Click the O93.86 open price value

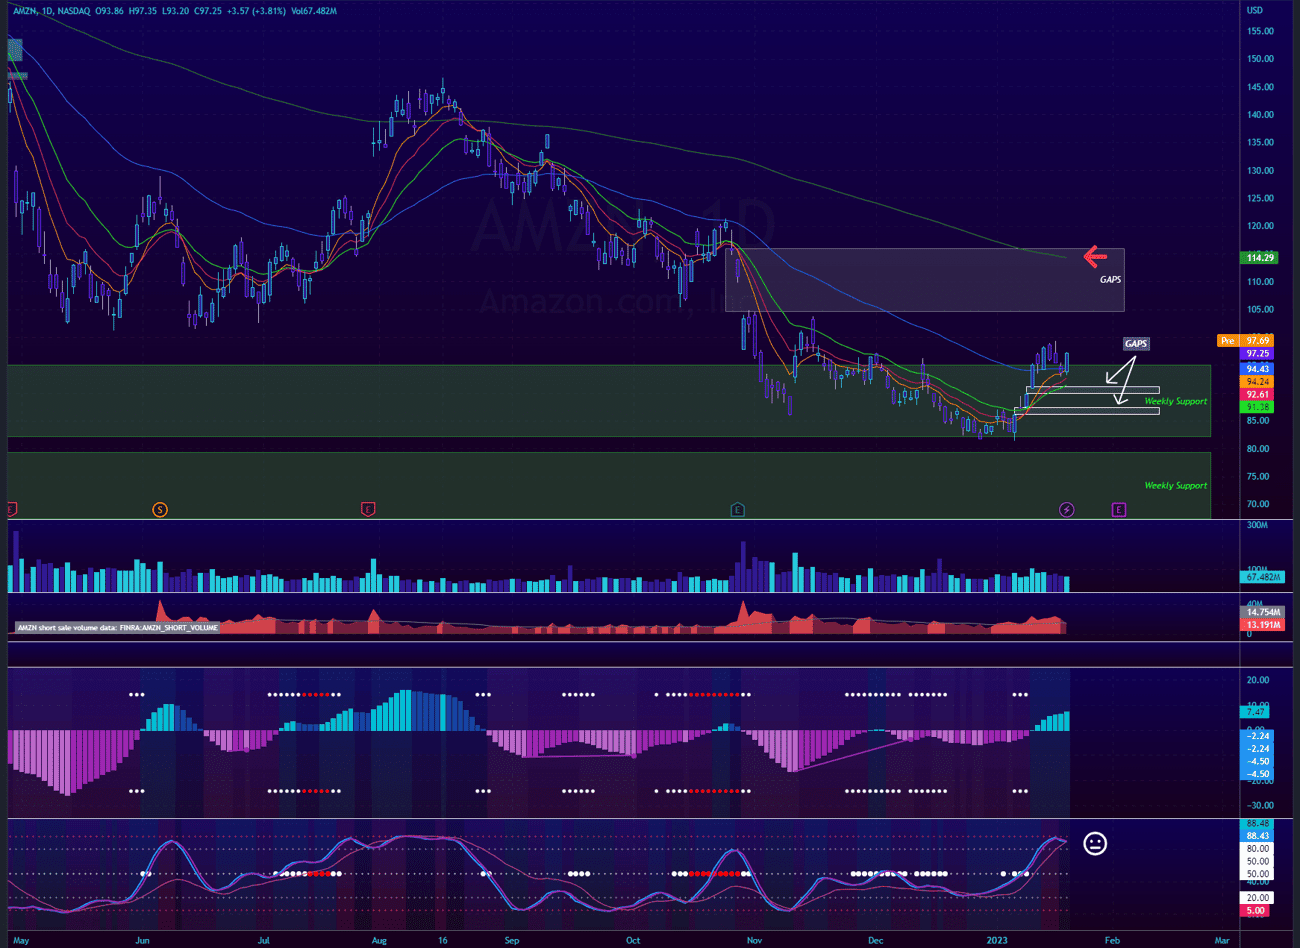110,11
